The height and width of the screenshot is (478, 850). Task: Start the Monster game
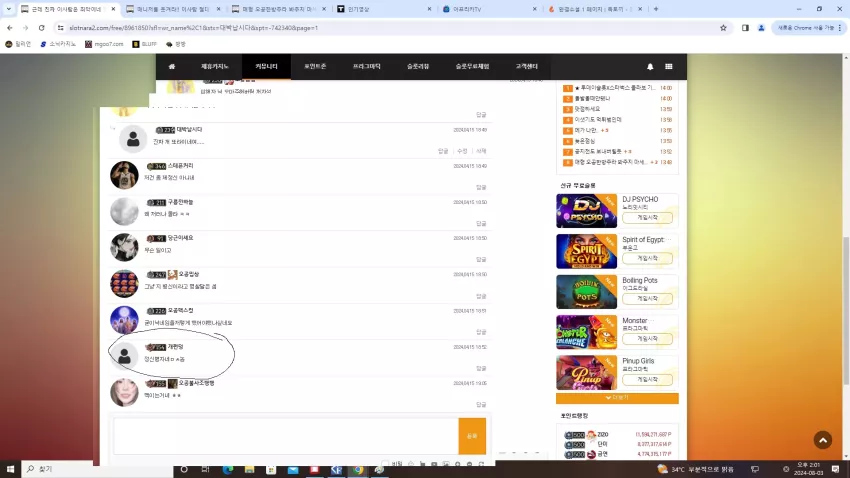pos(647,339)
